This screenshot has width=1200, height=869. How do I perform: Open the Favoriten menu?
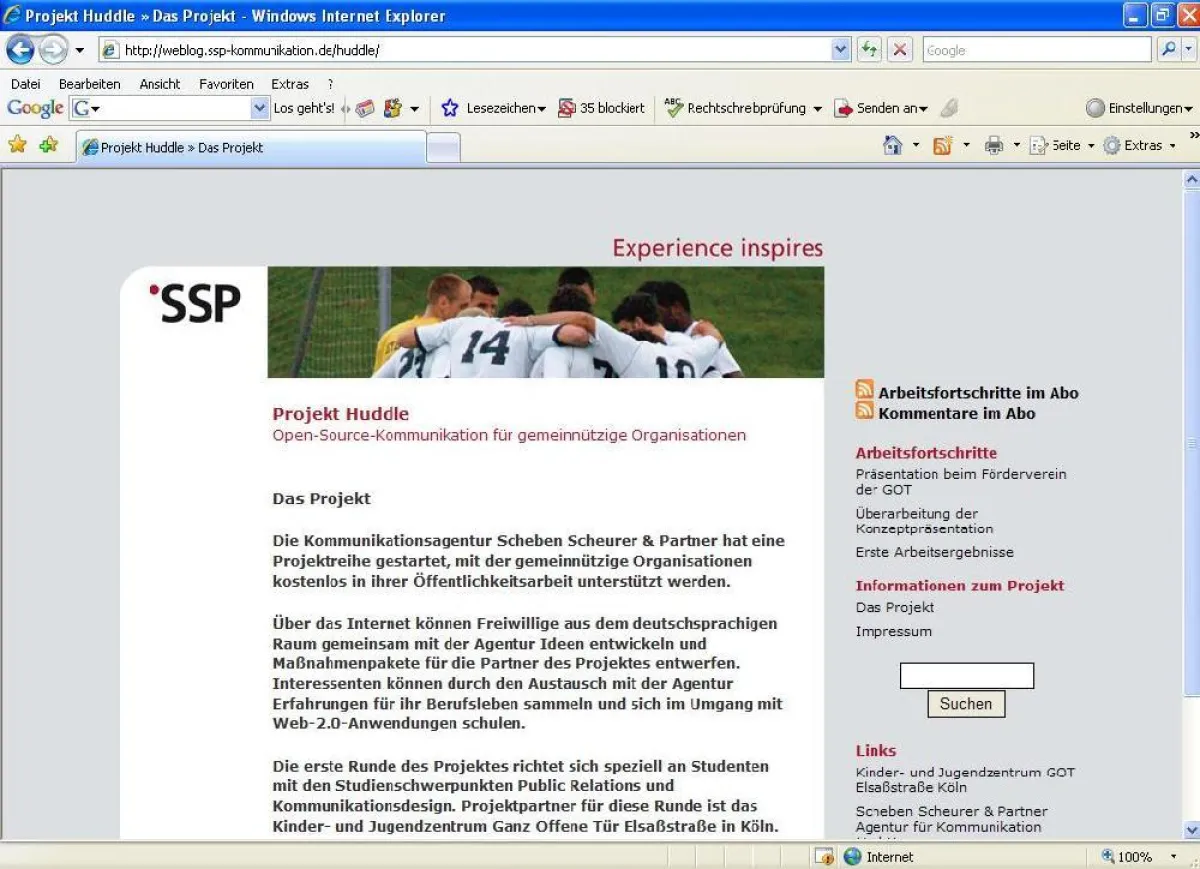click(226, 84)
